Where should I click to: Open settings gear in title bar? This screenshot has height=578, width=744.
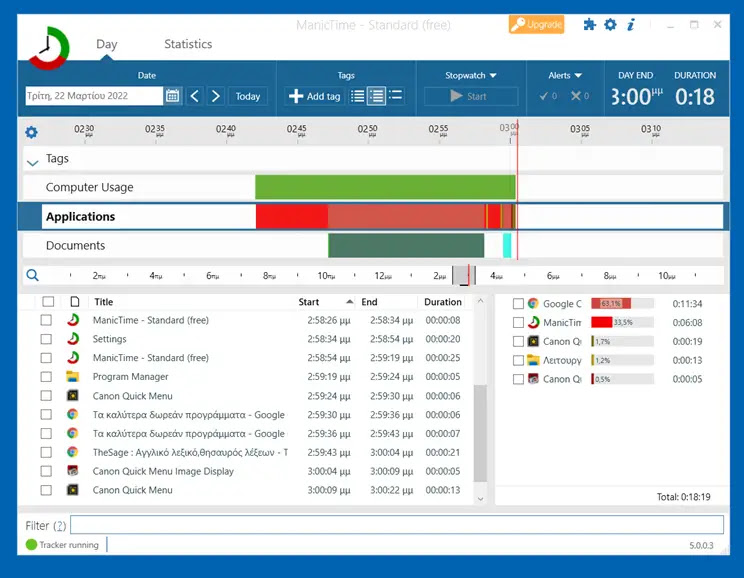(610, 25)
